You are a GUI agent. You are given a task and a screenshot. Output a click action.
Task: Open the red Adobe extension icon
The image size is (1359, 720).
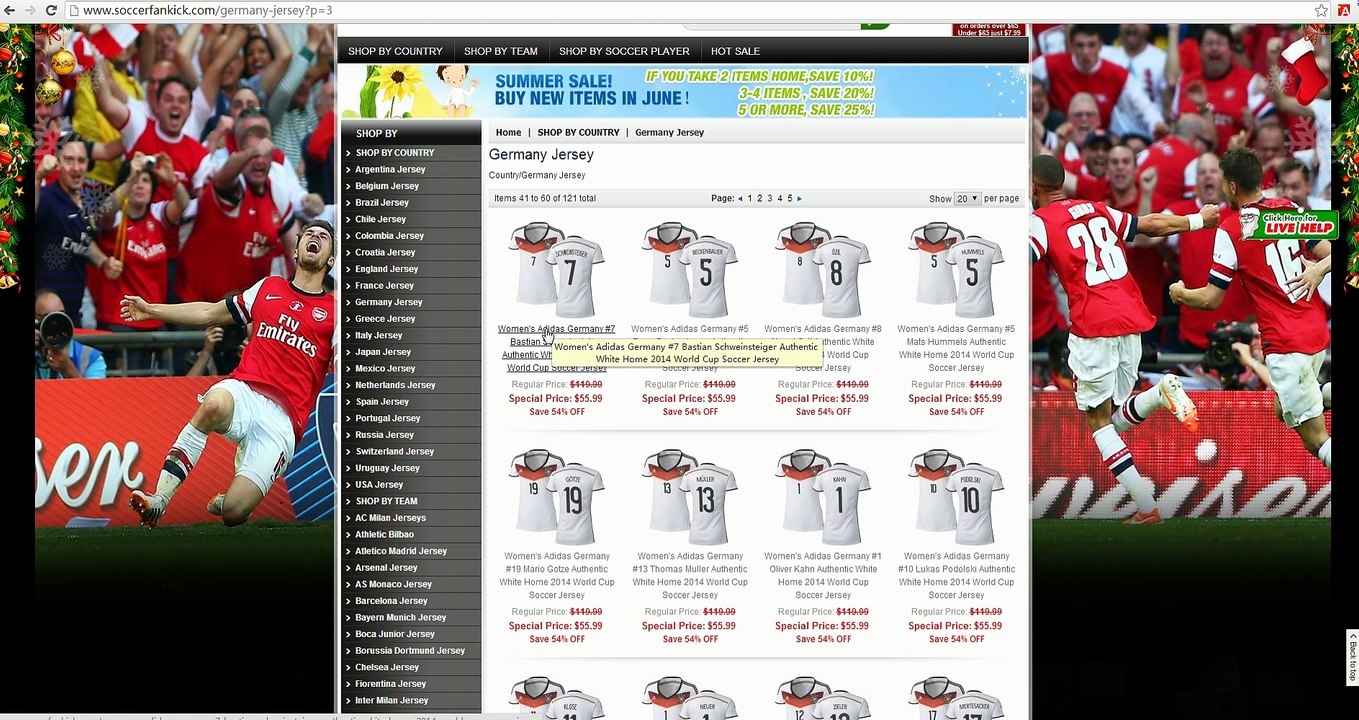(x=1345, y=10)
